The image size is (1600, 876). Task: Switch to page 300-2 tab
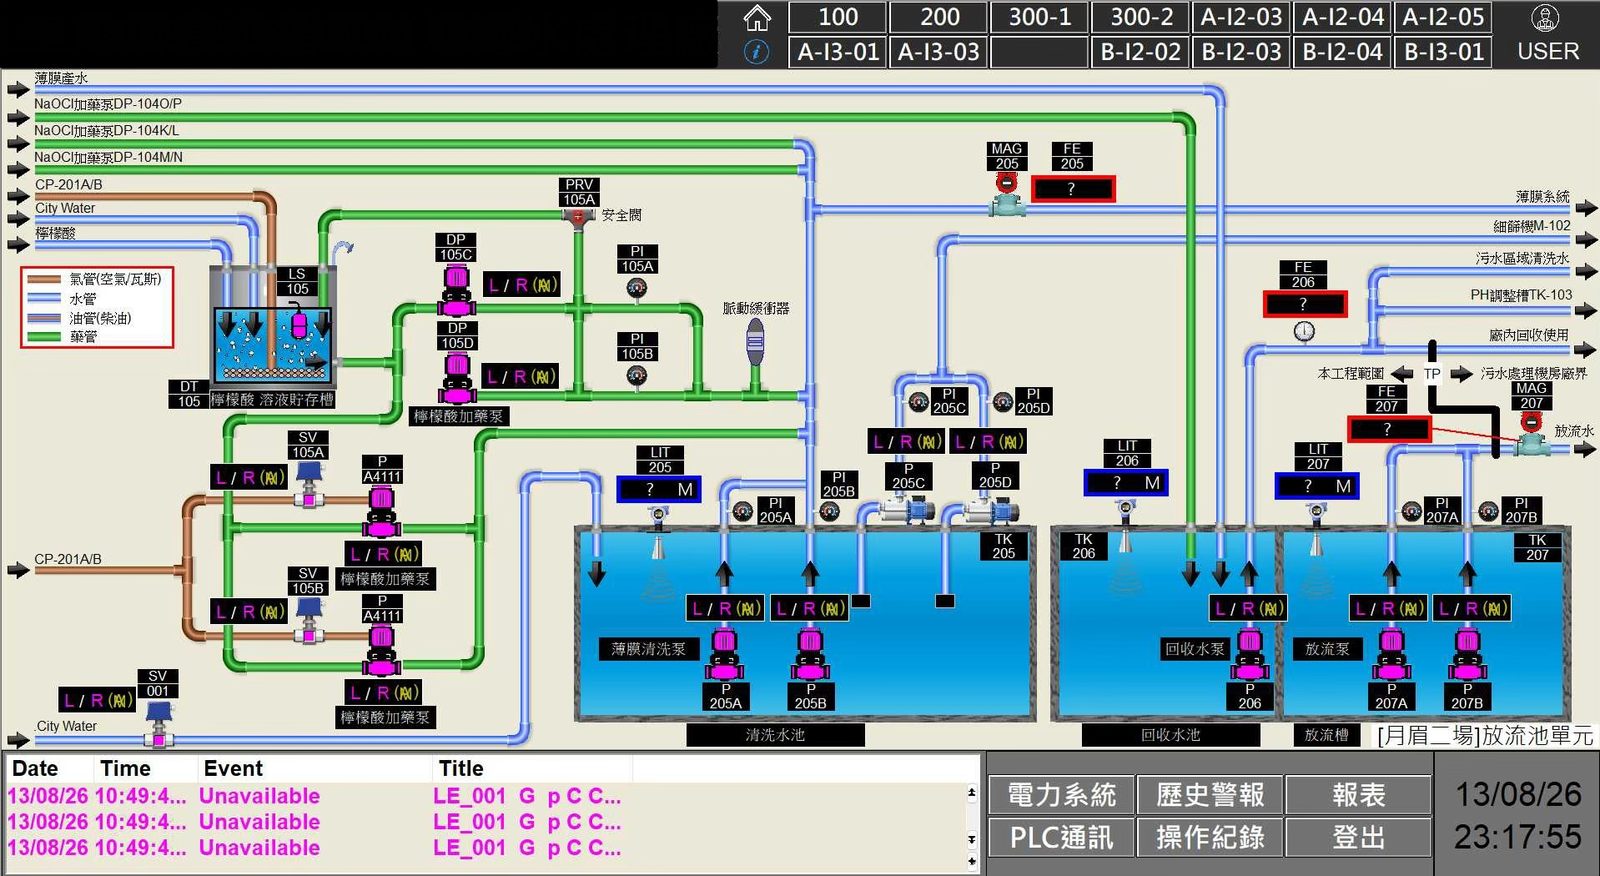pyautogui.click(x=1141, y=17)
